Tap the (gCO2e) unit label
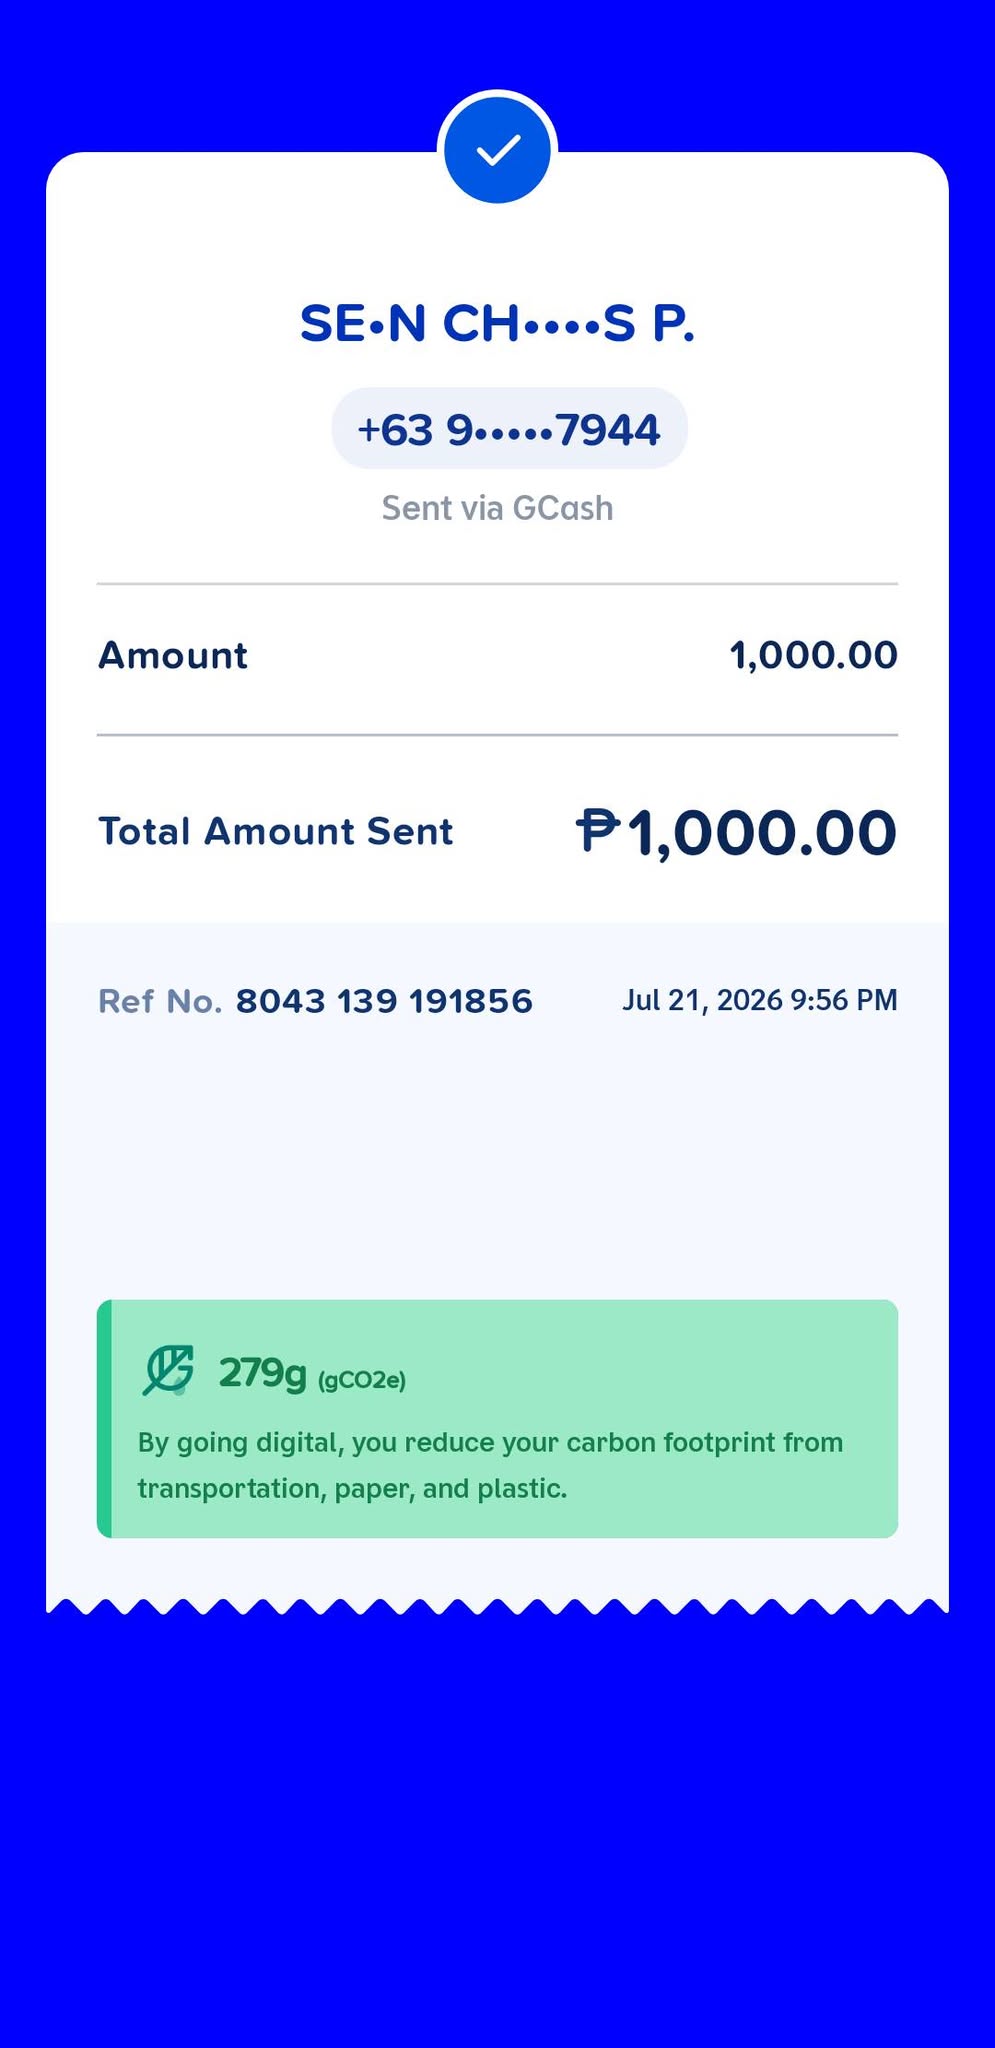The image size is (995, 2048). 362,1381
